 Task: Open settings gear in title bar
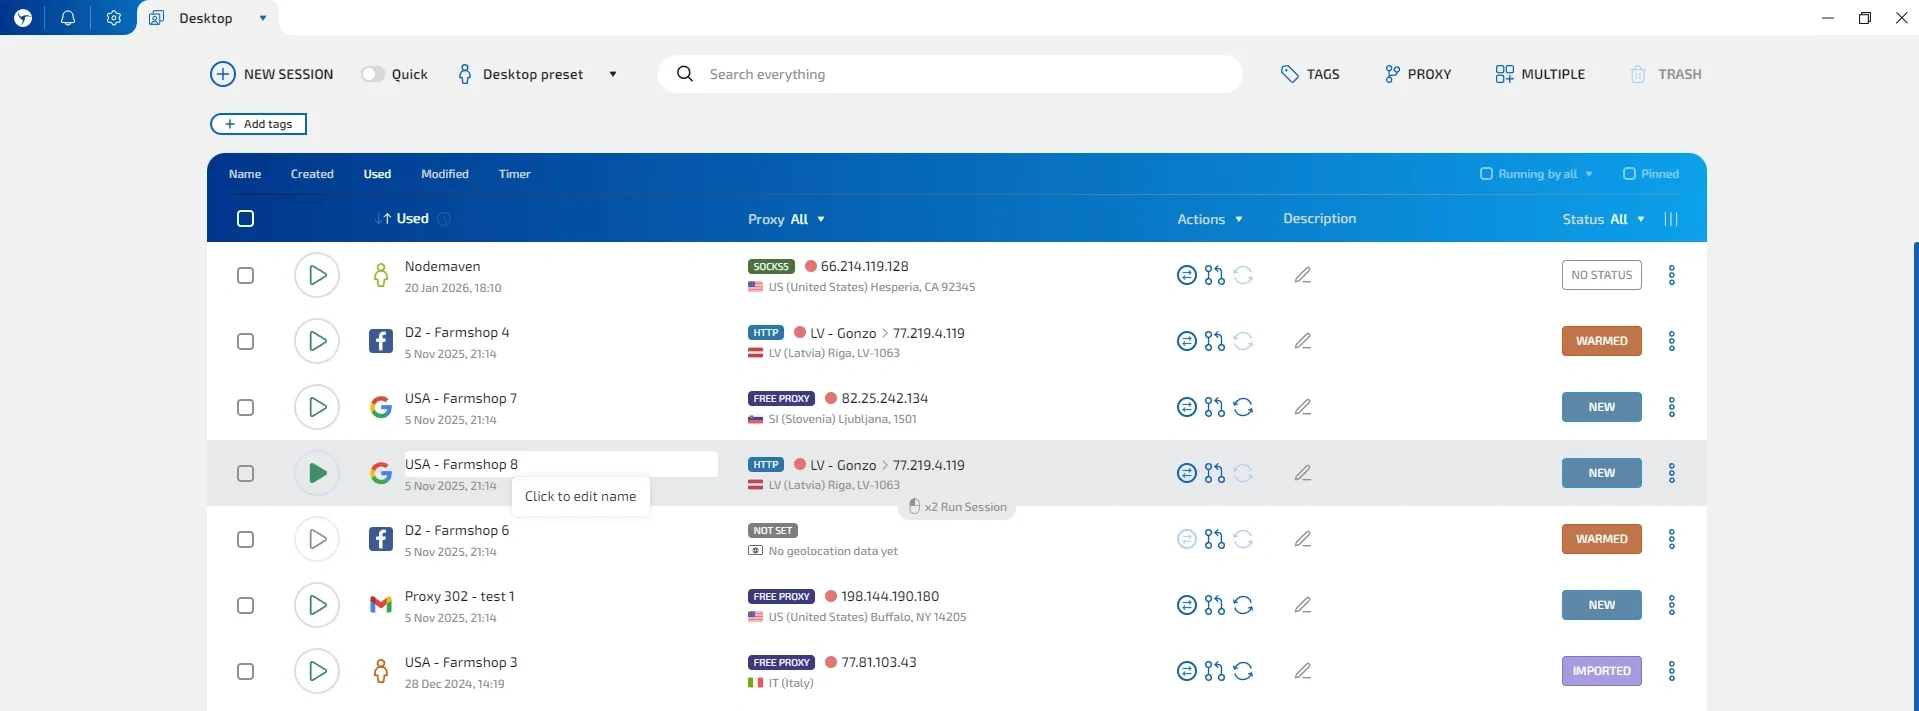click(114, 18)
